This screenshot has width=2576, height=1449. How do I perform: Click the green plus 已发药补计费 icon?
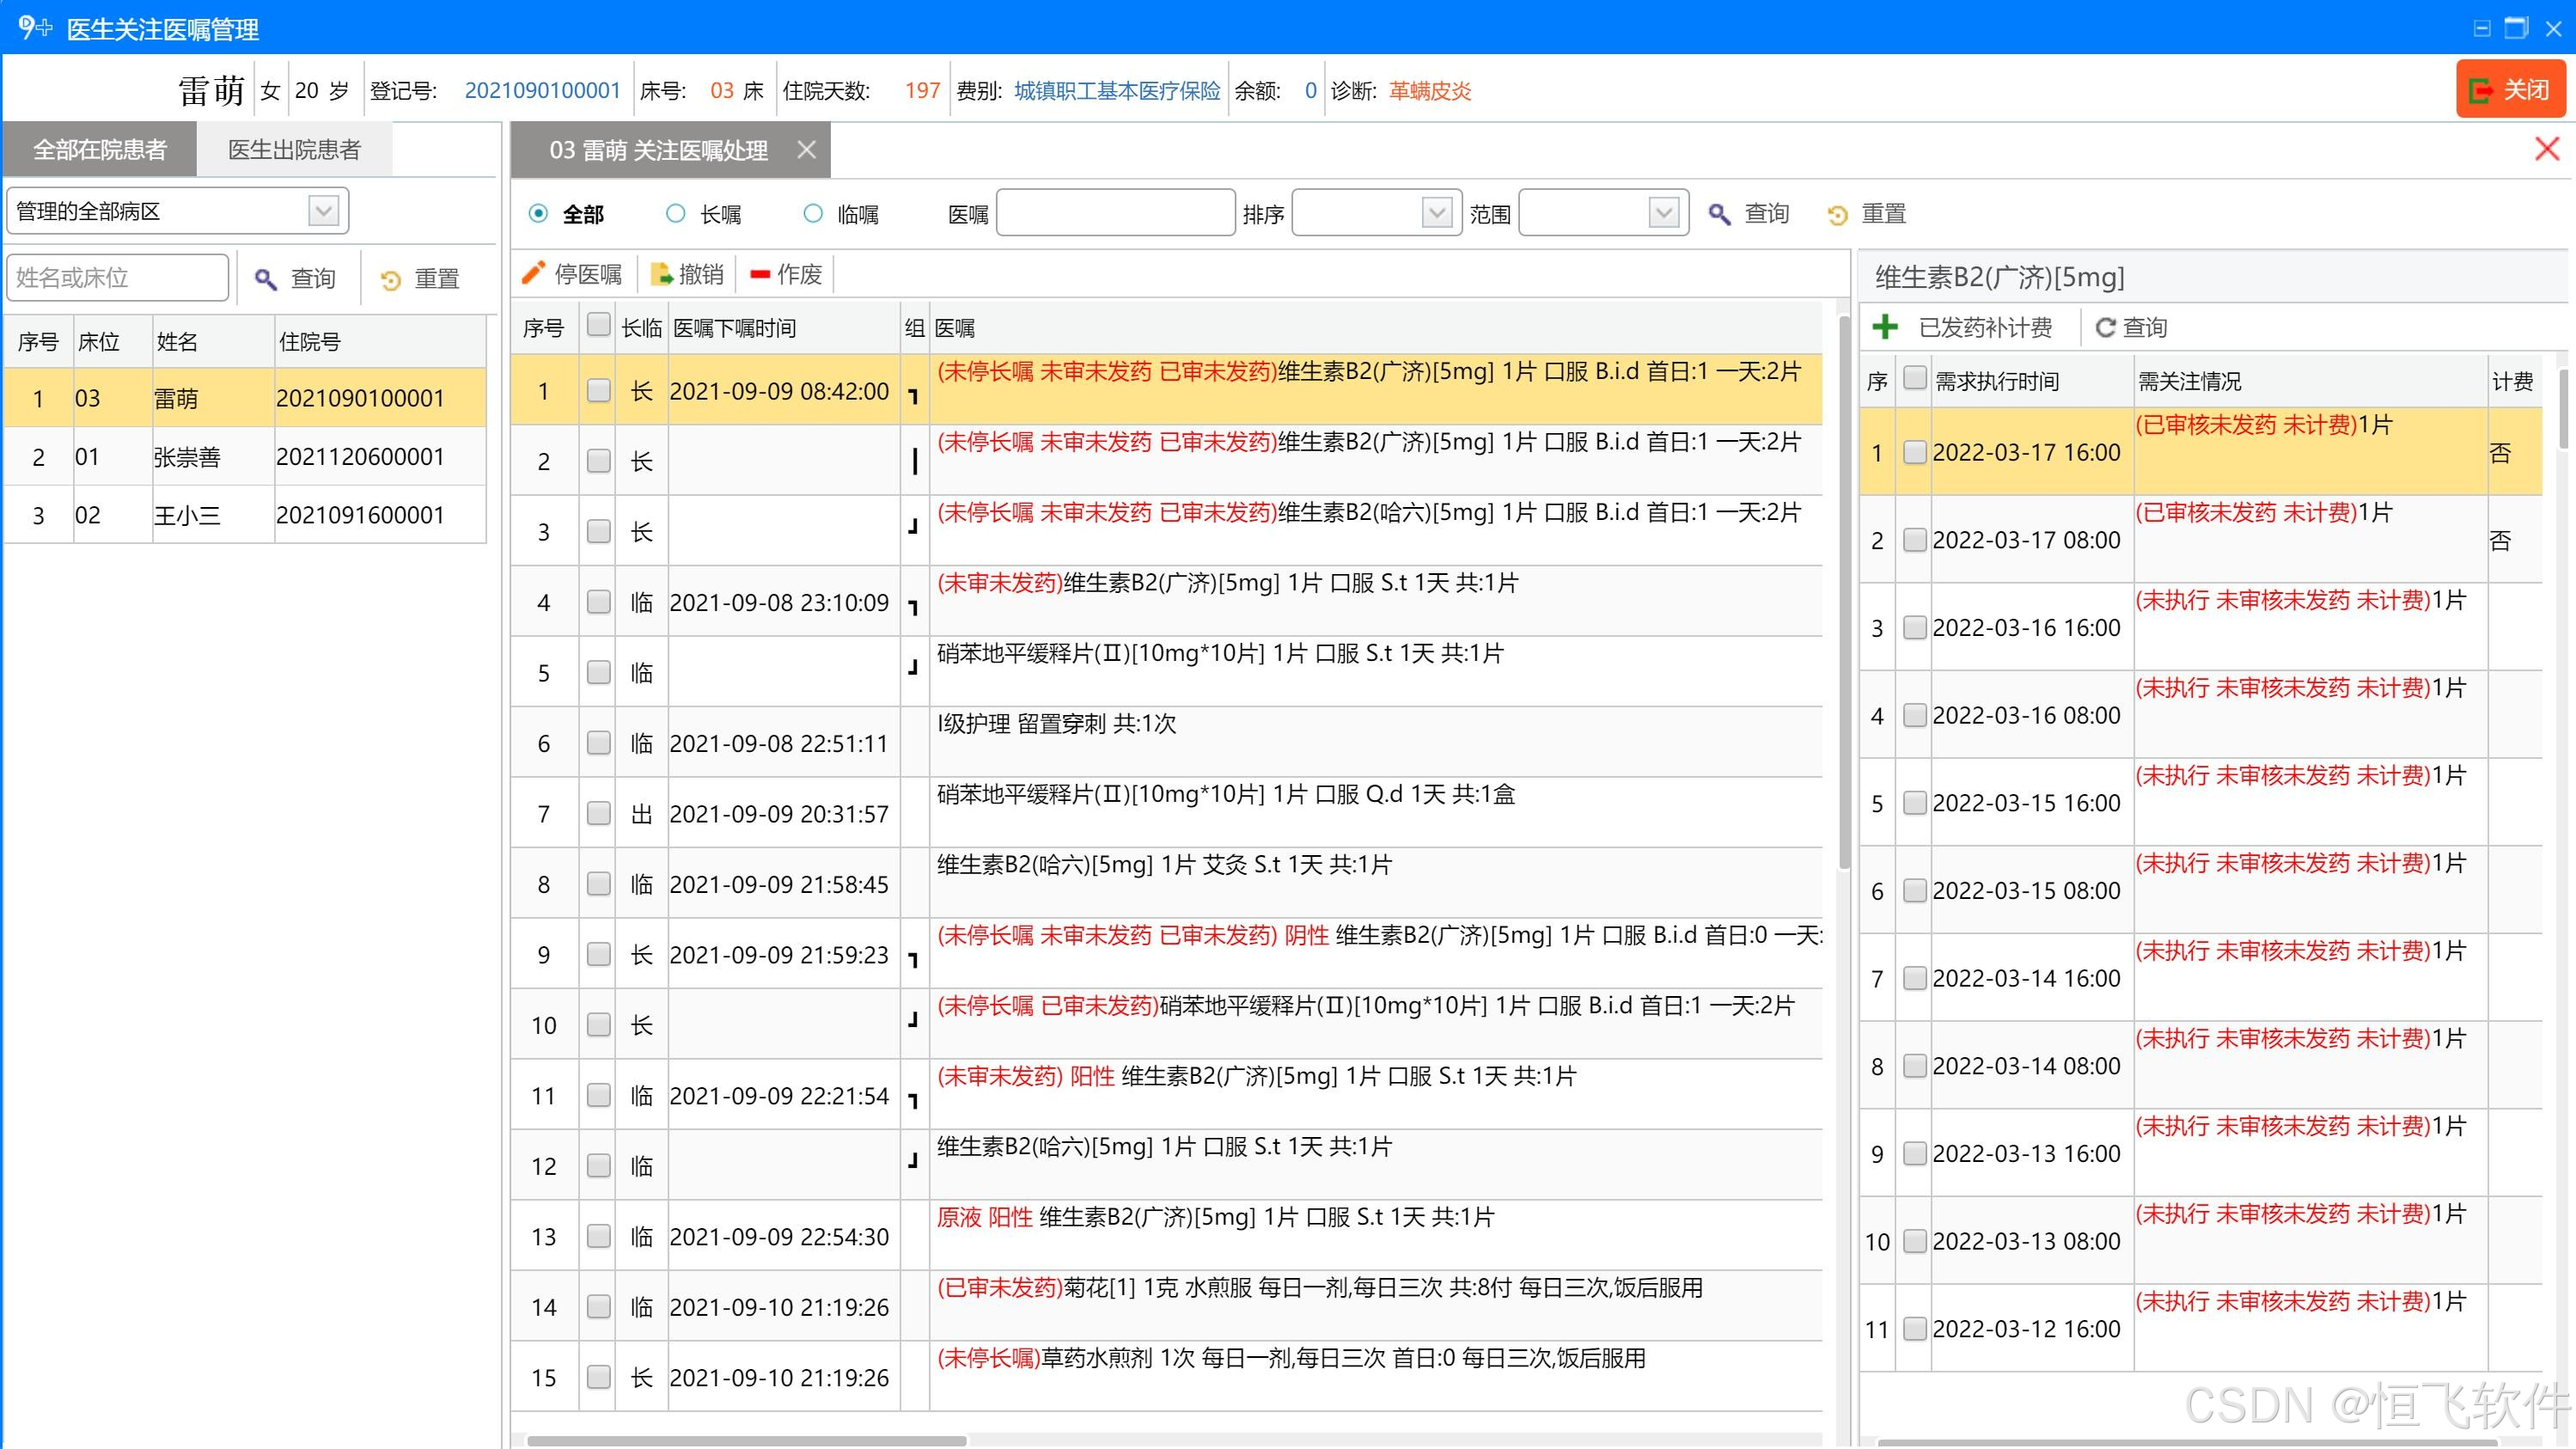click(1885, 327)
